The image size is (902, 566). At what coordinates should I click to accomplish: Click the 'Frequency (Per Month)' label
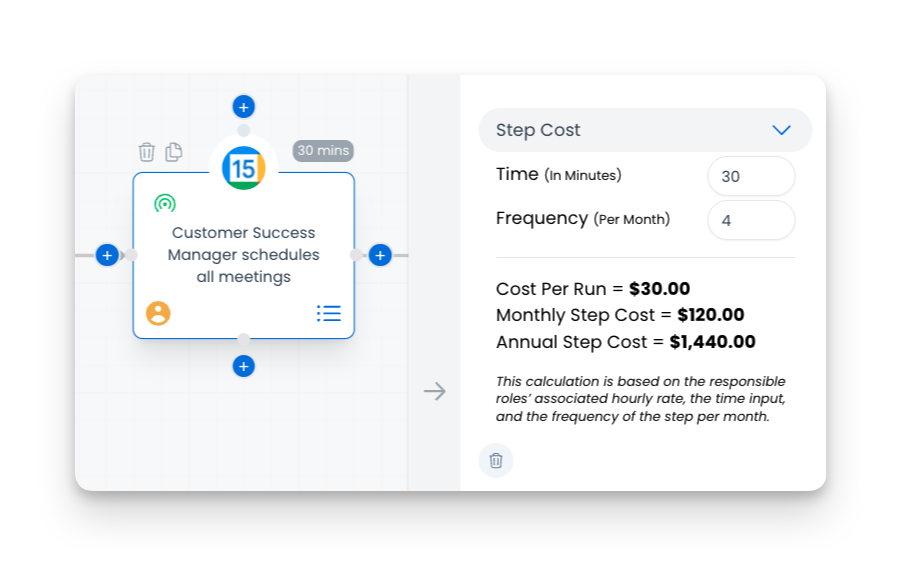point(583,219)
